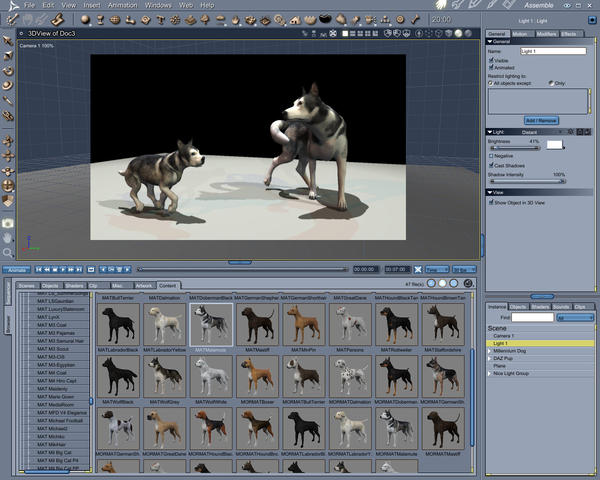Image resolution: width=600 pixels, height=480 pixels.
Task: Click the Add / Remove button
Action: tap(540, 120)
